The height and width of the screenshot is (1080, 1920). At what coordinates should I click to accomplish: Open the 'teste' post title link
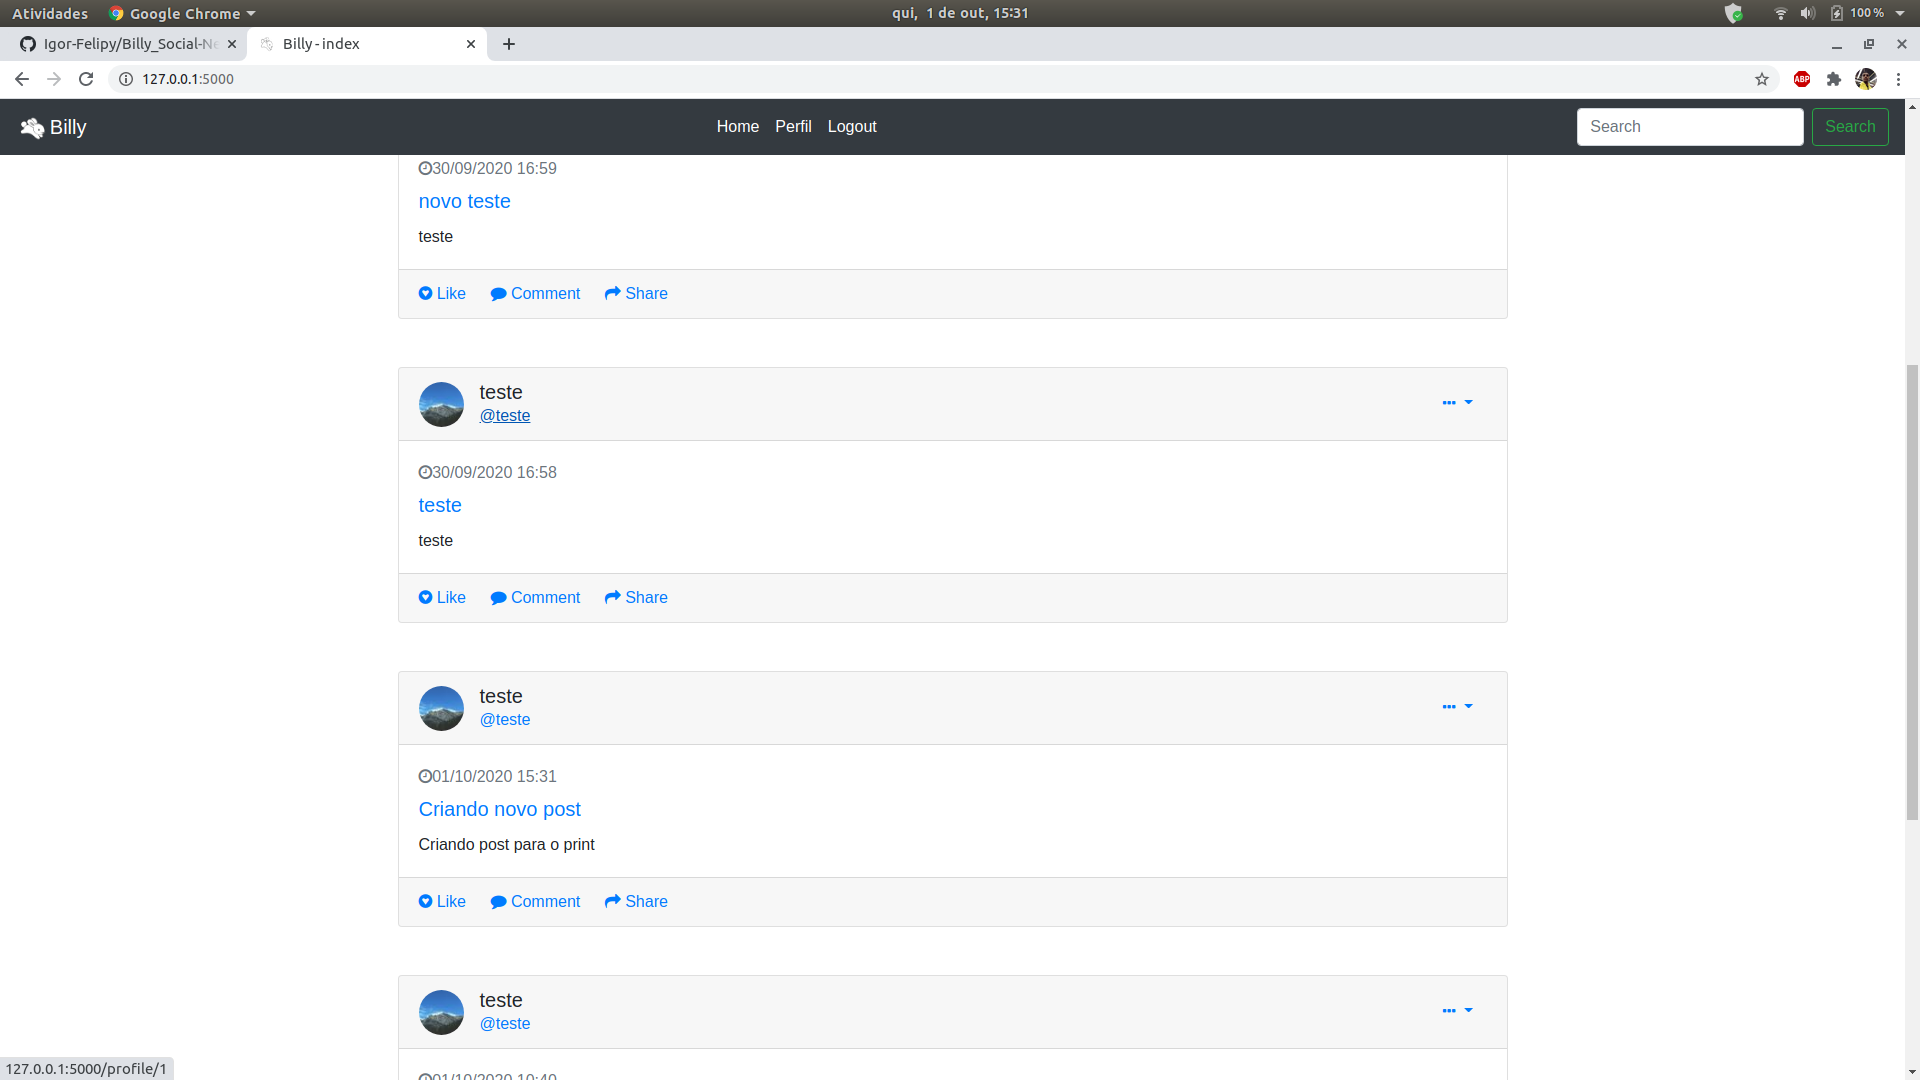pyautogui.click(x=440, y=505)
